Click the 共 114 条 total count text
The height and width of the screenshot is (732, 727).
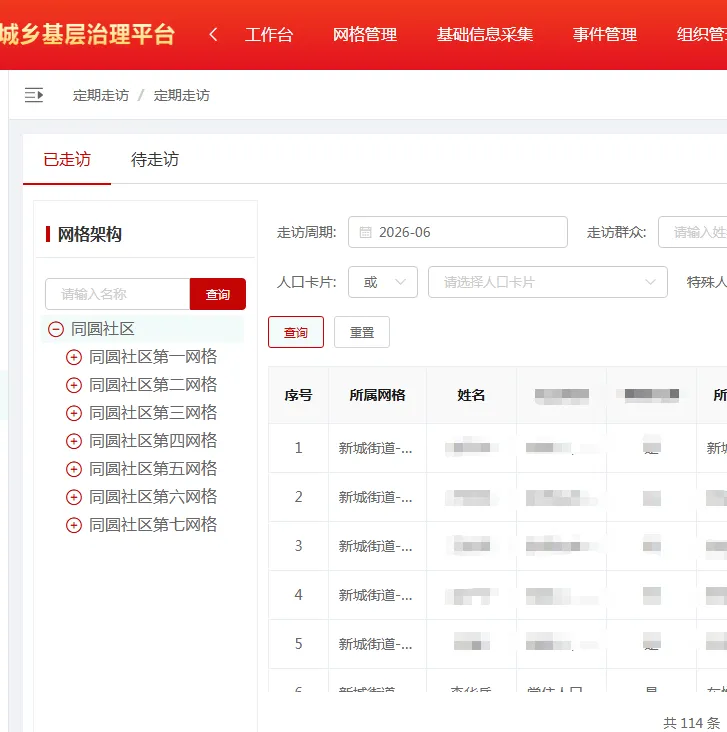[692, 723]
